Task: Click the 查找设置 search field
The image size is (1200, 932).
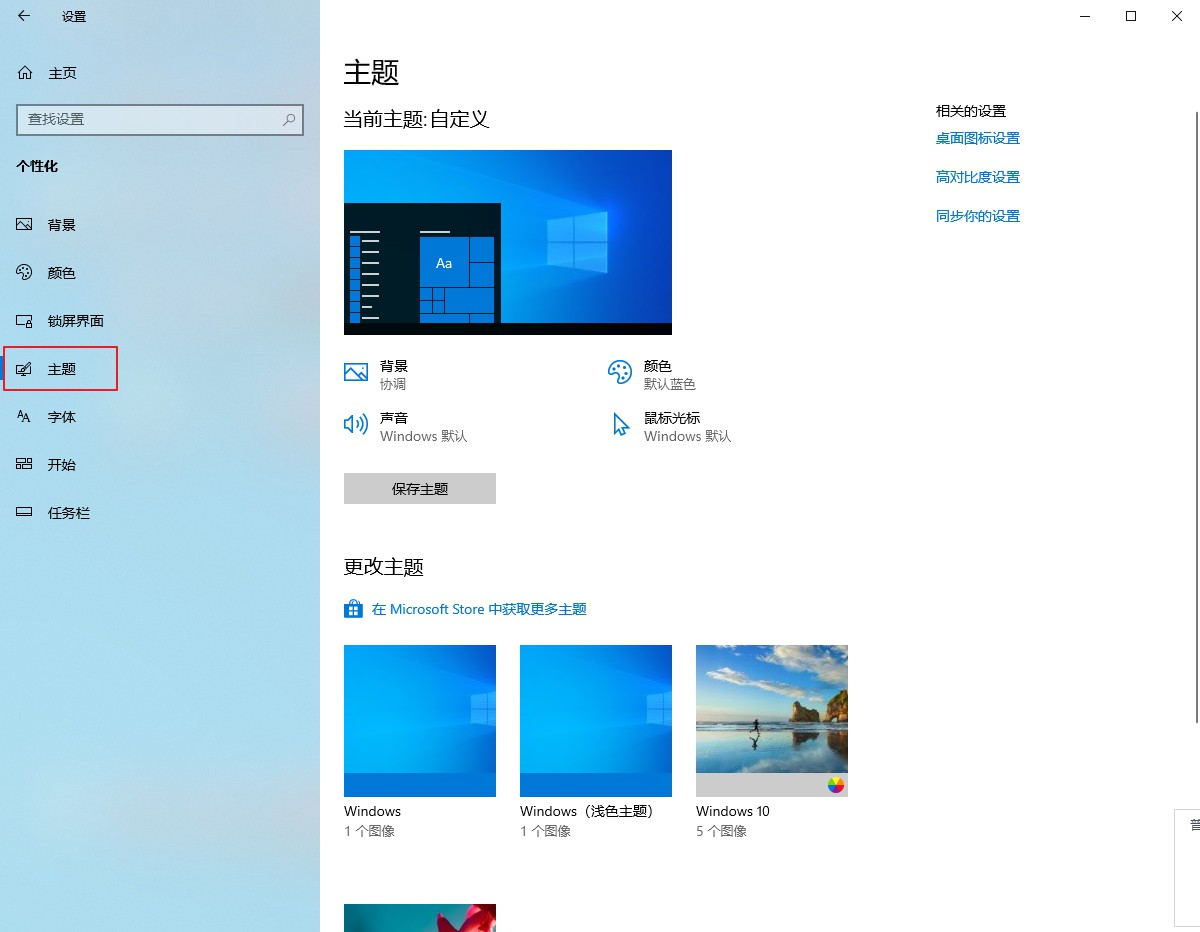Action: pyautogui.click(x=160, y=119)
